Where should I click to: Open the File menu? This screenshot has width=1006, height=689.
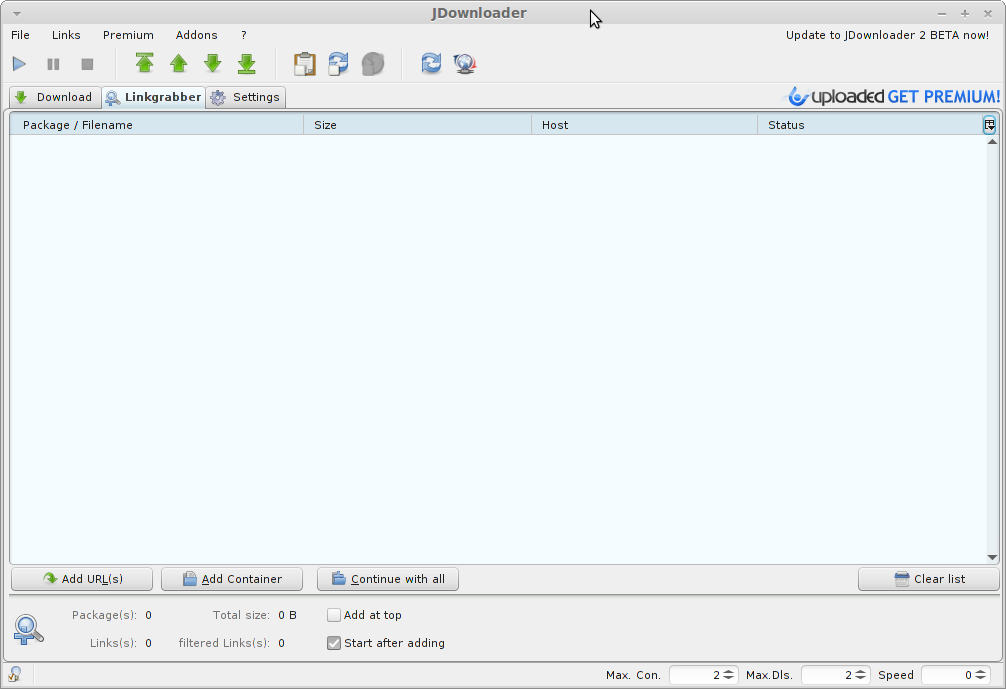[x=20, y=35]
